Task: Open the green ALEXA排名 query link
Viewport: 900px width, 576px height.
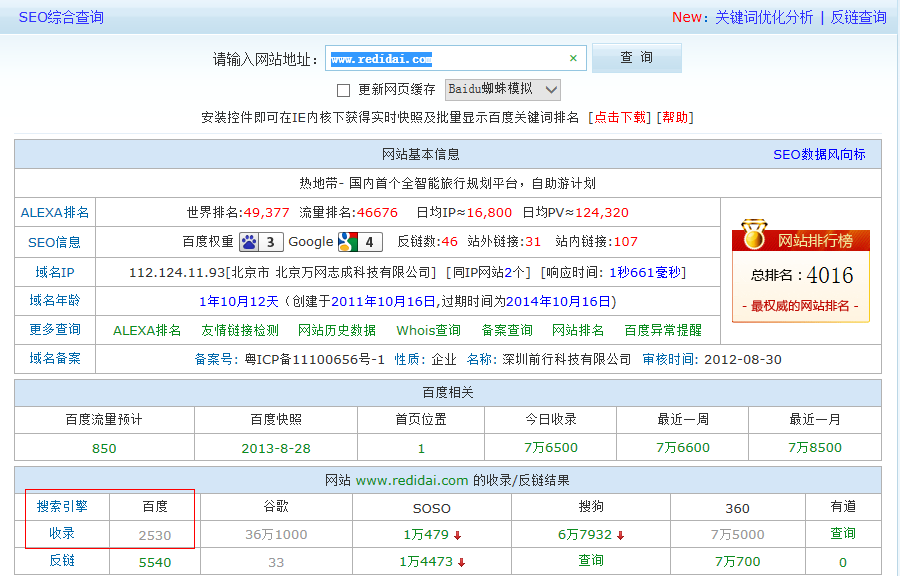Action: click(x=147, y=330)
